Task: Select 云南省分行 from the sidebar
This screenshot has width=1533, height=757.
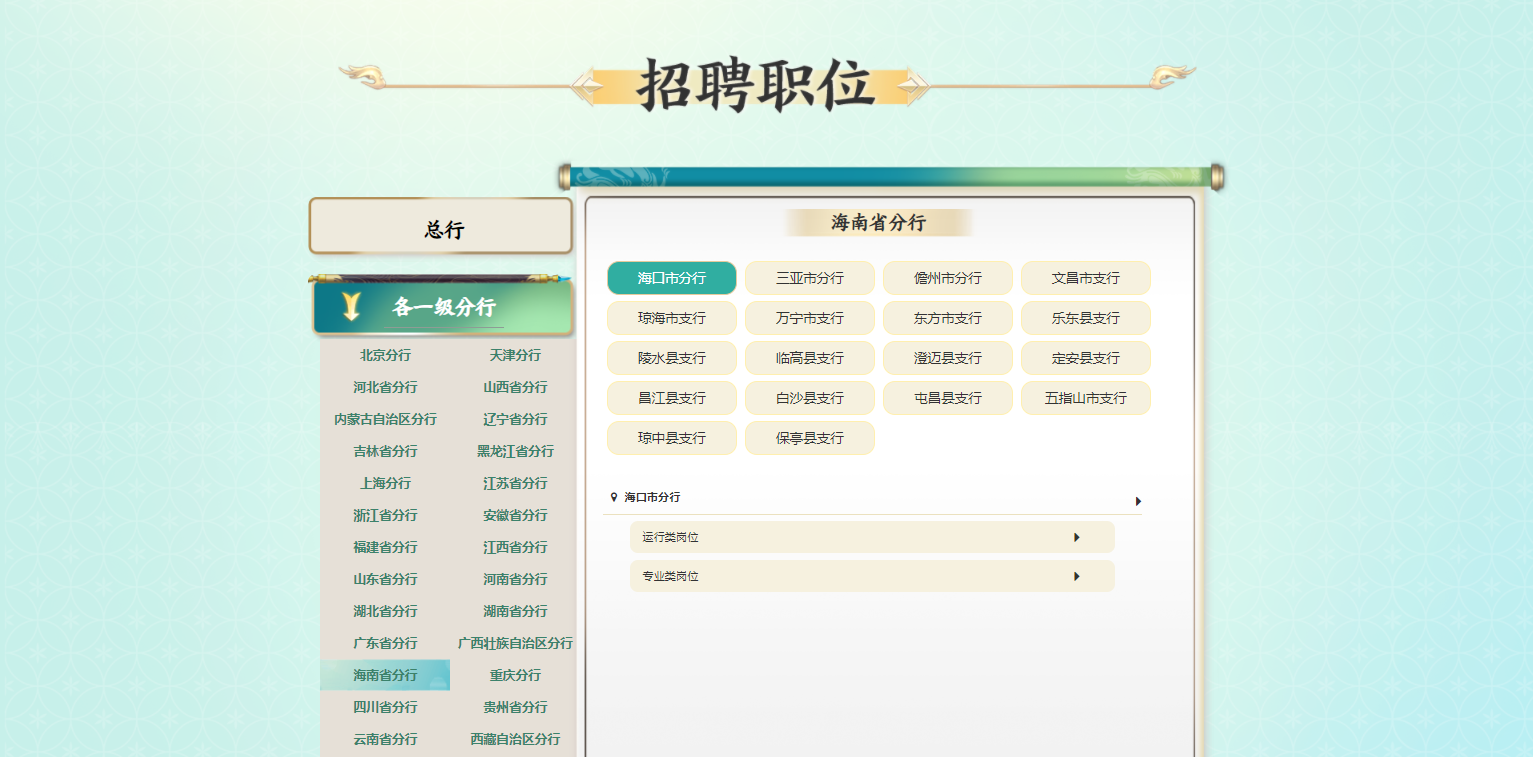Action: pos(385,739)
